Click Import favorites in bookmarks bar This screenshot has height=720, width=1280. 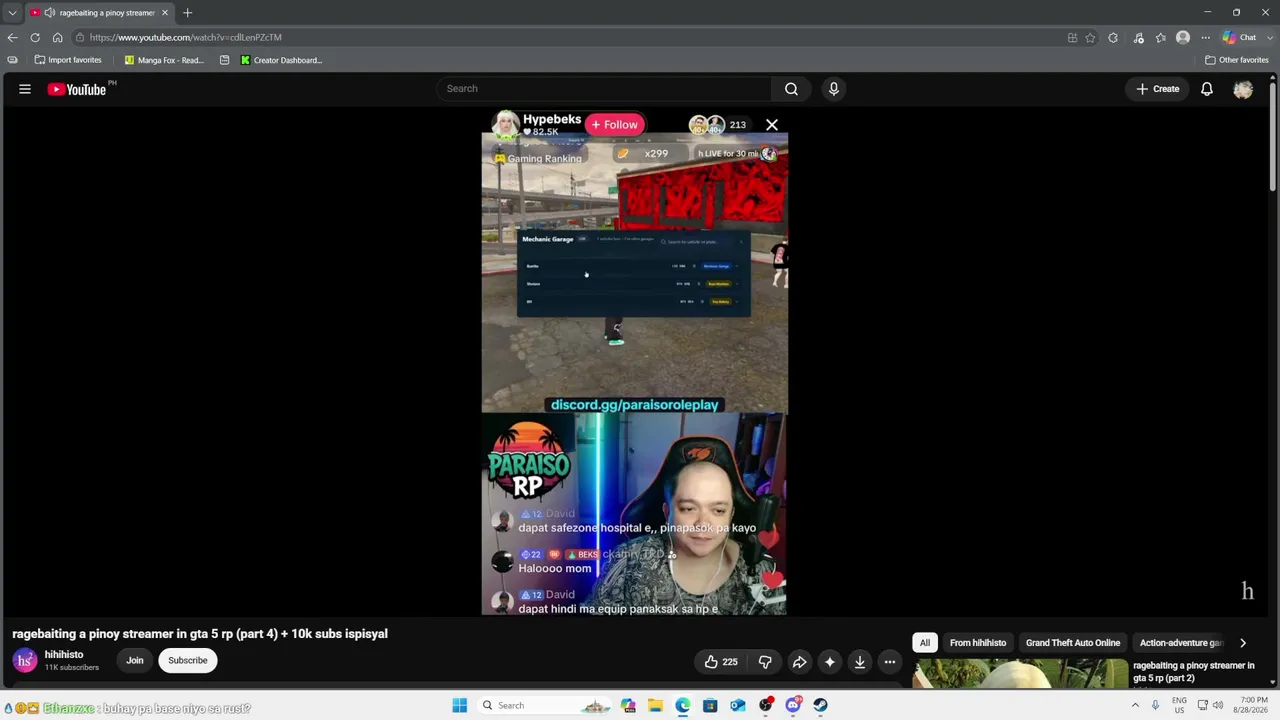tap(68, 60)
